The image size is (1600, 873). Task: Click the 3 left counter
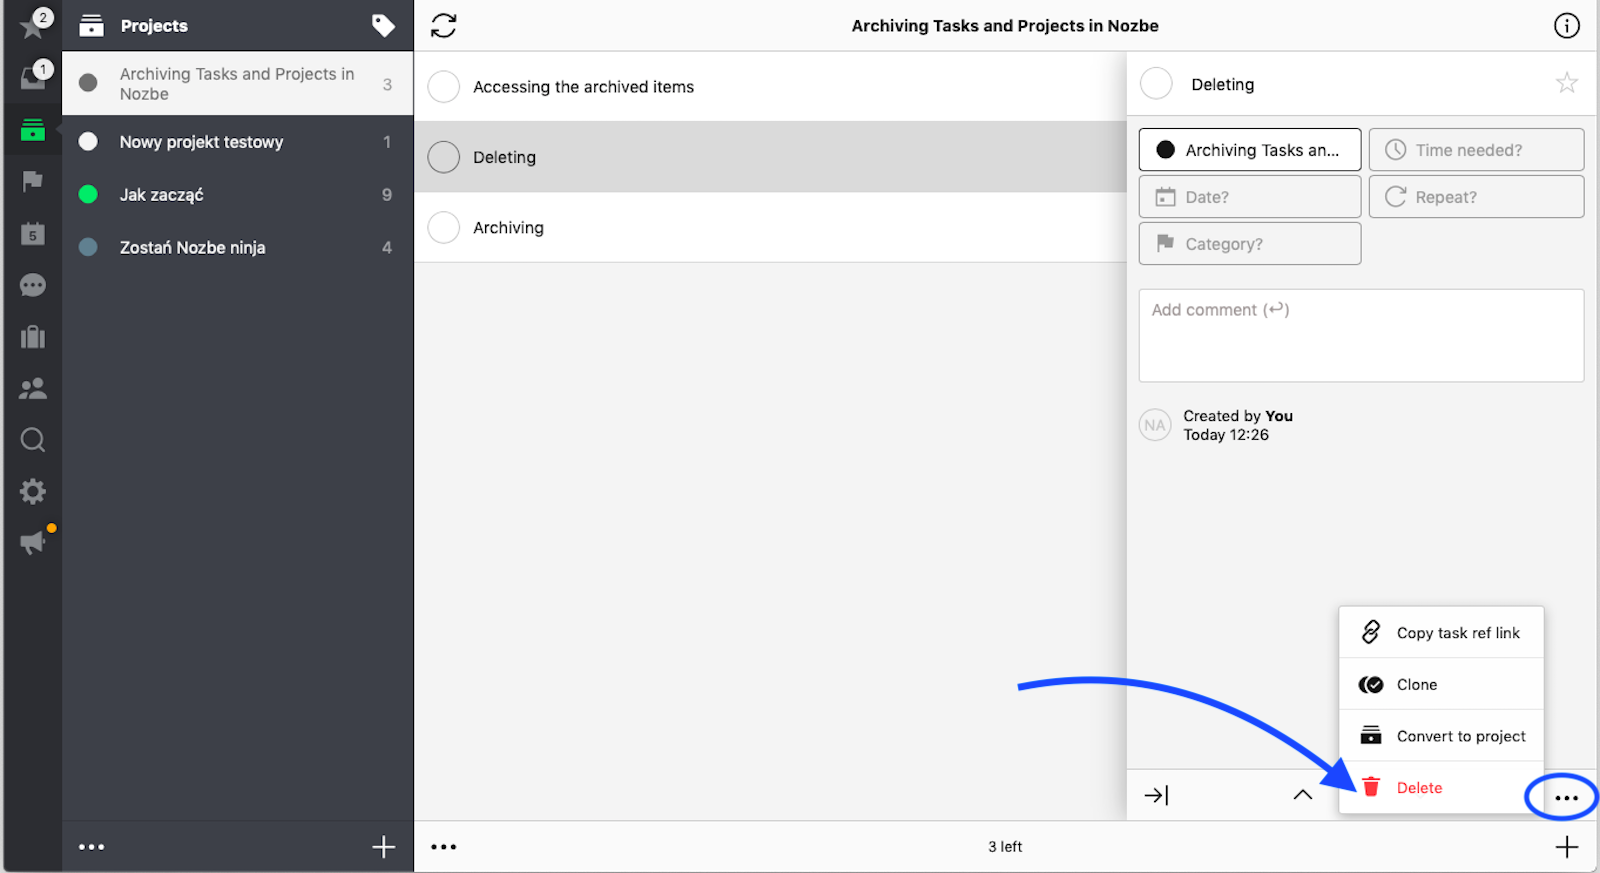tap(1005, 847)
